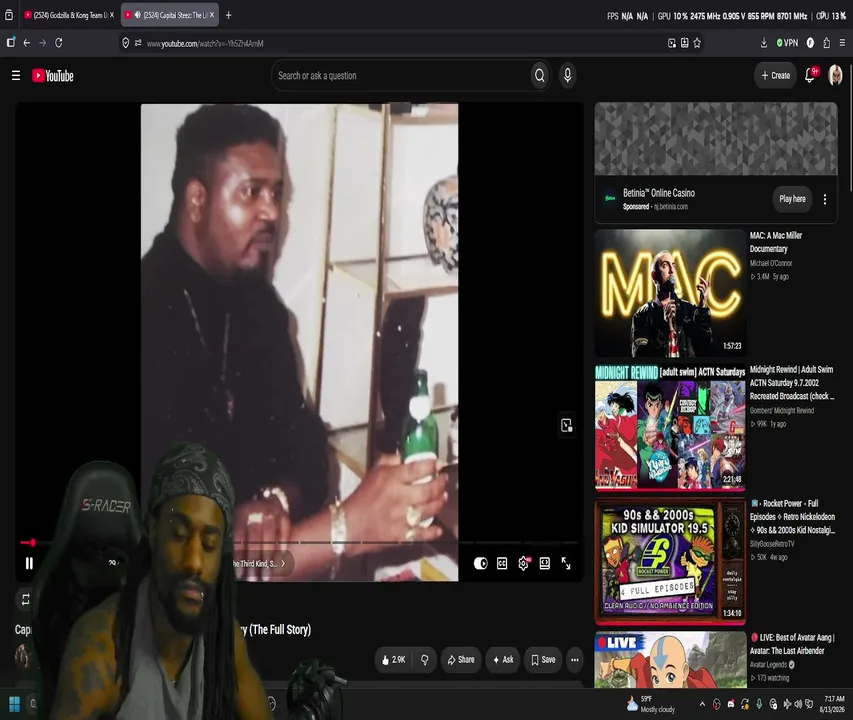Open the YouTube guide hamburger menu
853x720 pixels.
(16, 76)
